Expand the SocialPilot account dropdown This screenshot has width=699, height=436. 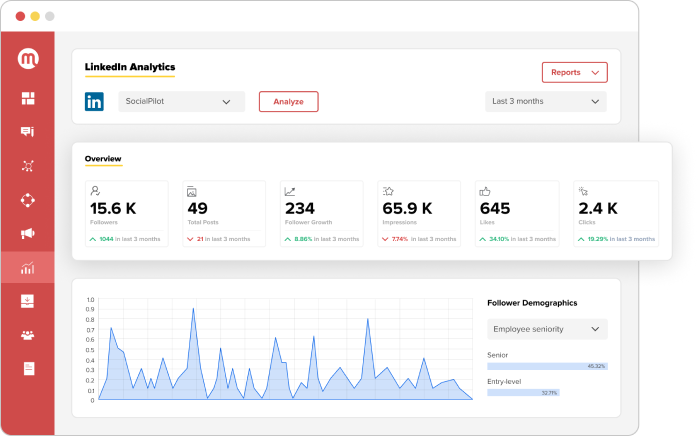(181, 102)
